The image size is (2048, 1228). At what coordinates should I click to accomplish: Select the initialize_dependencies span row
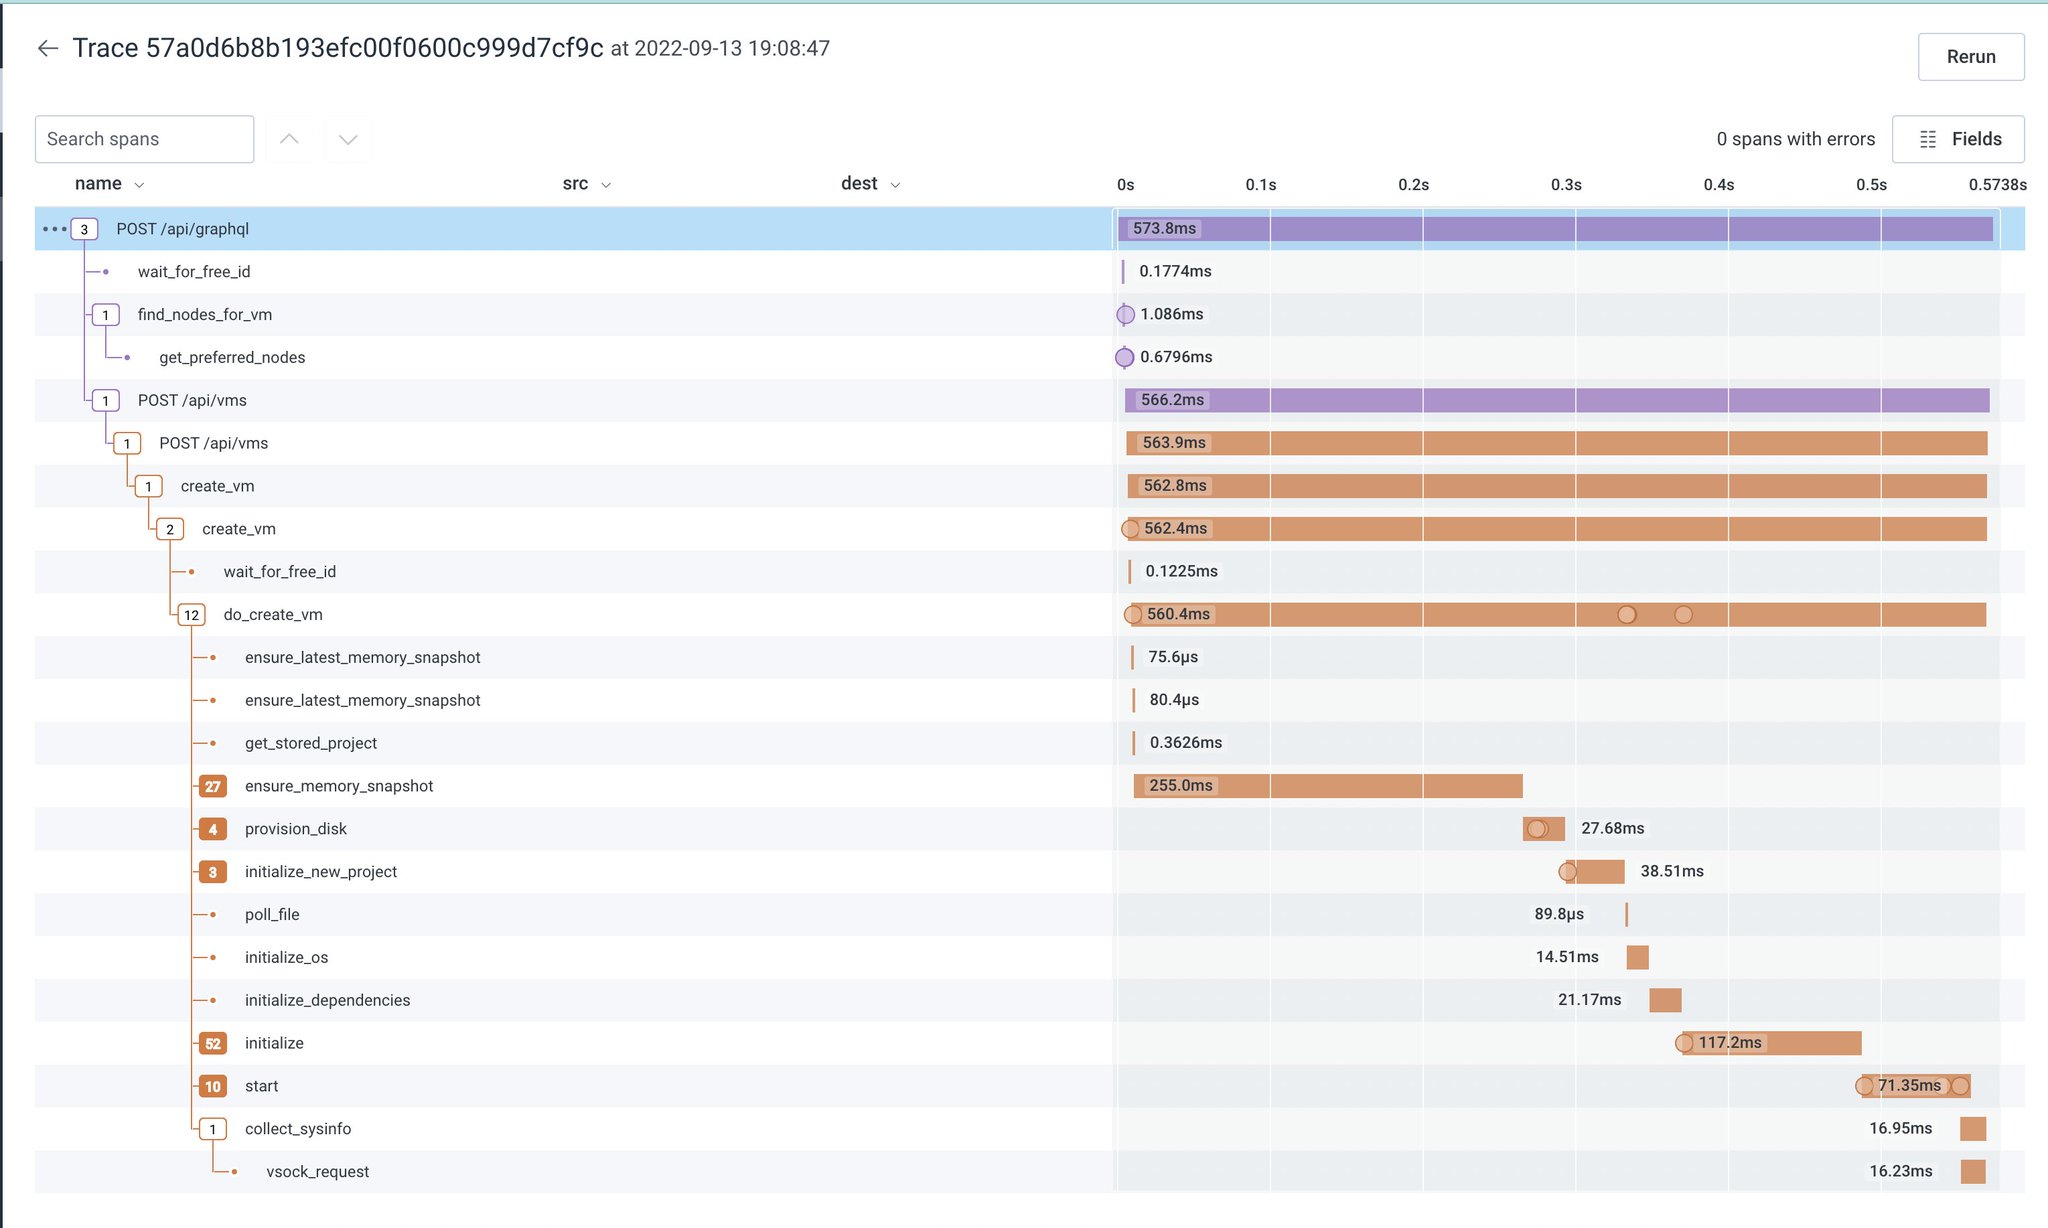327,1000
